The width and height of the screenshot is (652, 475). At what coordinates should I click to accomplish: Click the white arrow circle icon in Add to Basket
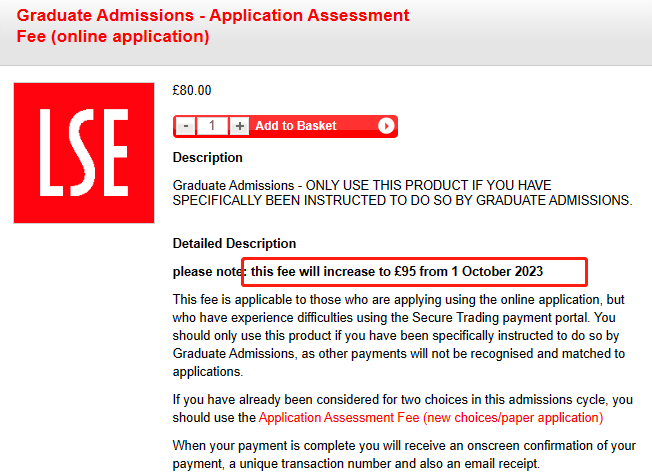pos(386,126)
